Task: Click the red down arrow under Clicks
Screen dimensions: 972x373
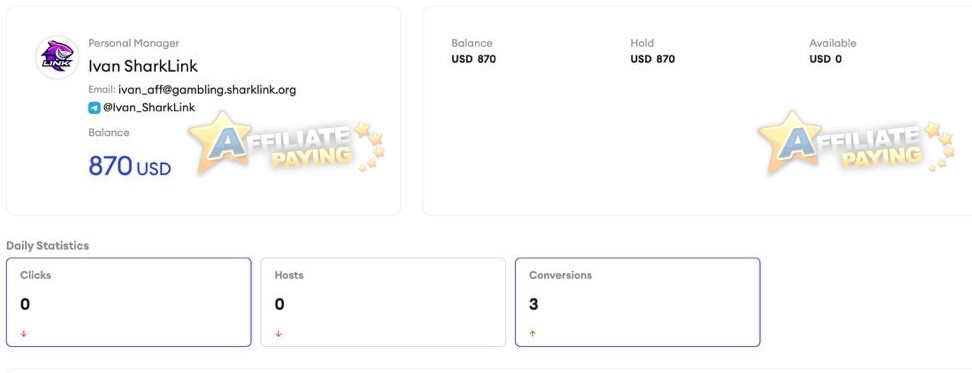Action: 24,333
